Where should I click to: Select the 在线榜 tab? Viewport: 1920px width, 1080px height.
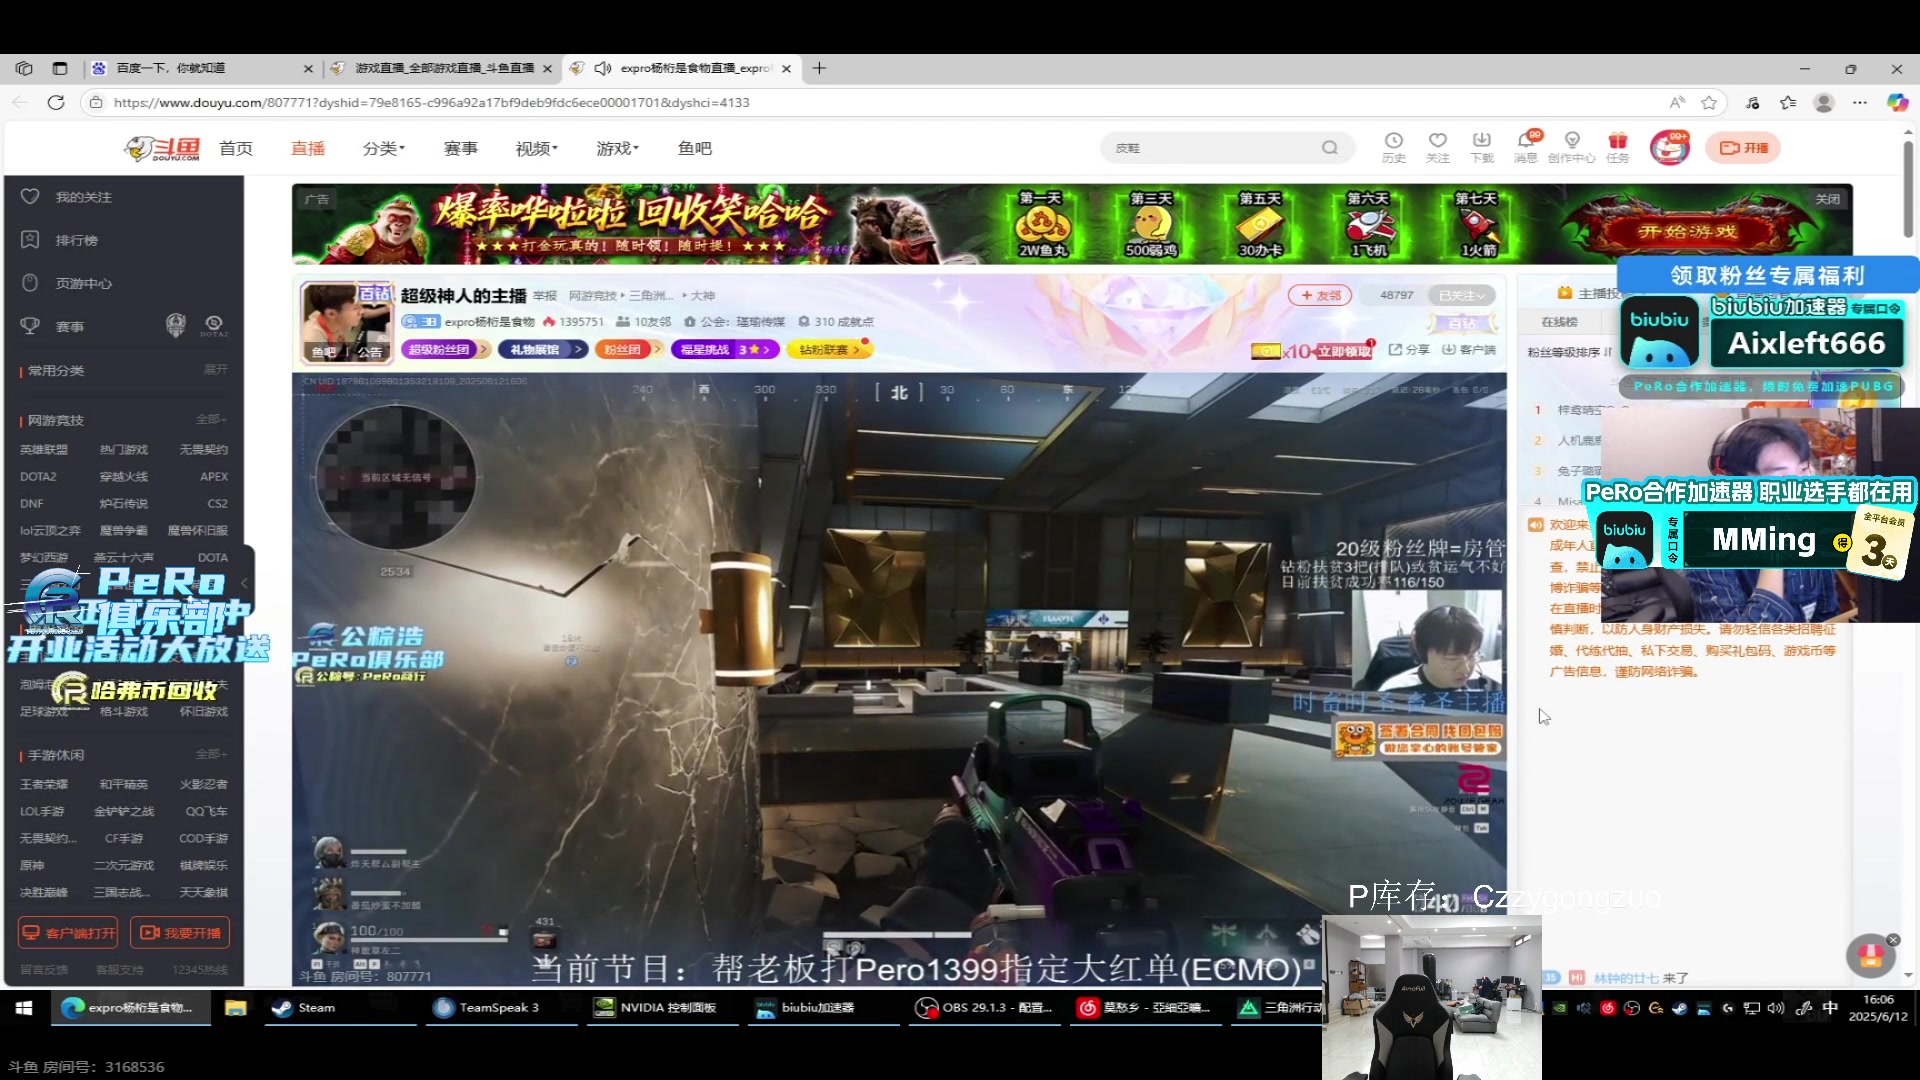coord(1559,322)
